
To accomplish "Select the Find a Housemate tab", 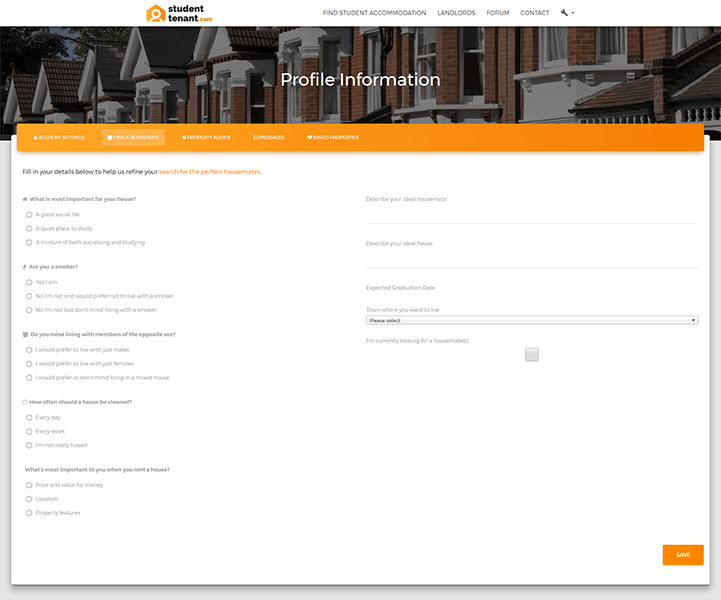I will coord(133,137).
